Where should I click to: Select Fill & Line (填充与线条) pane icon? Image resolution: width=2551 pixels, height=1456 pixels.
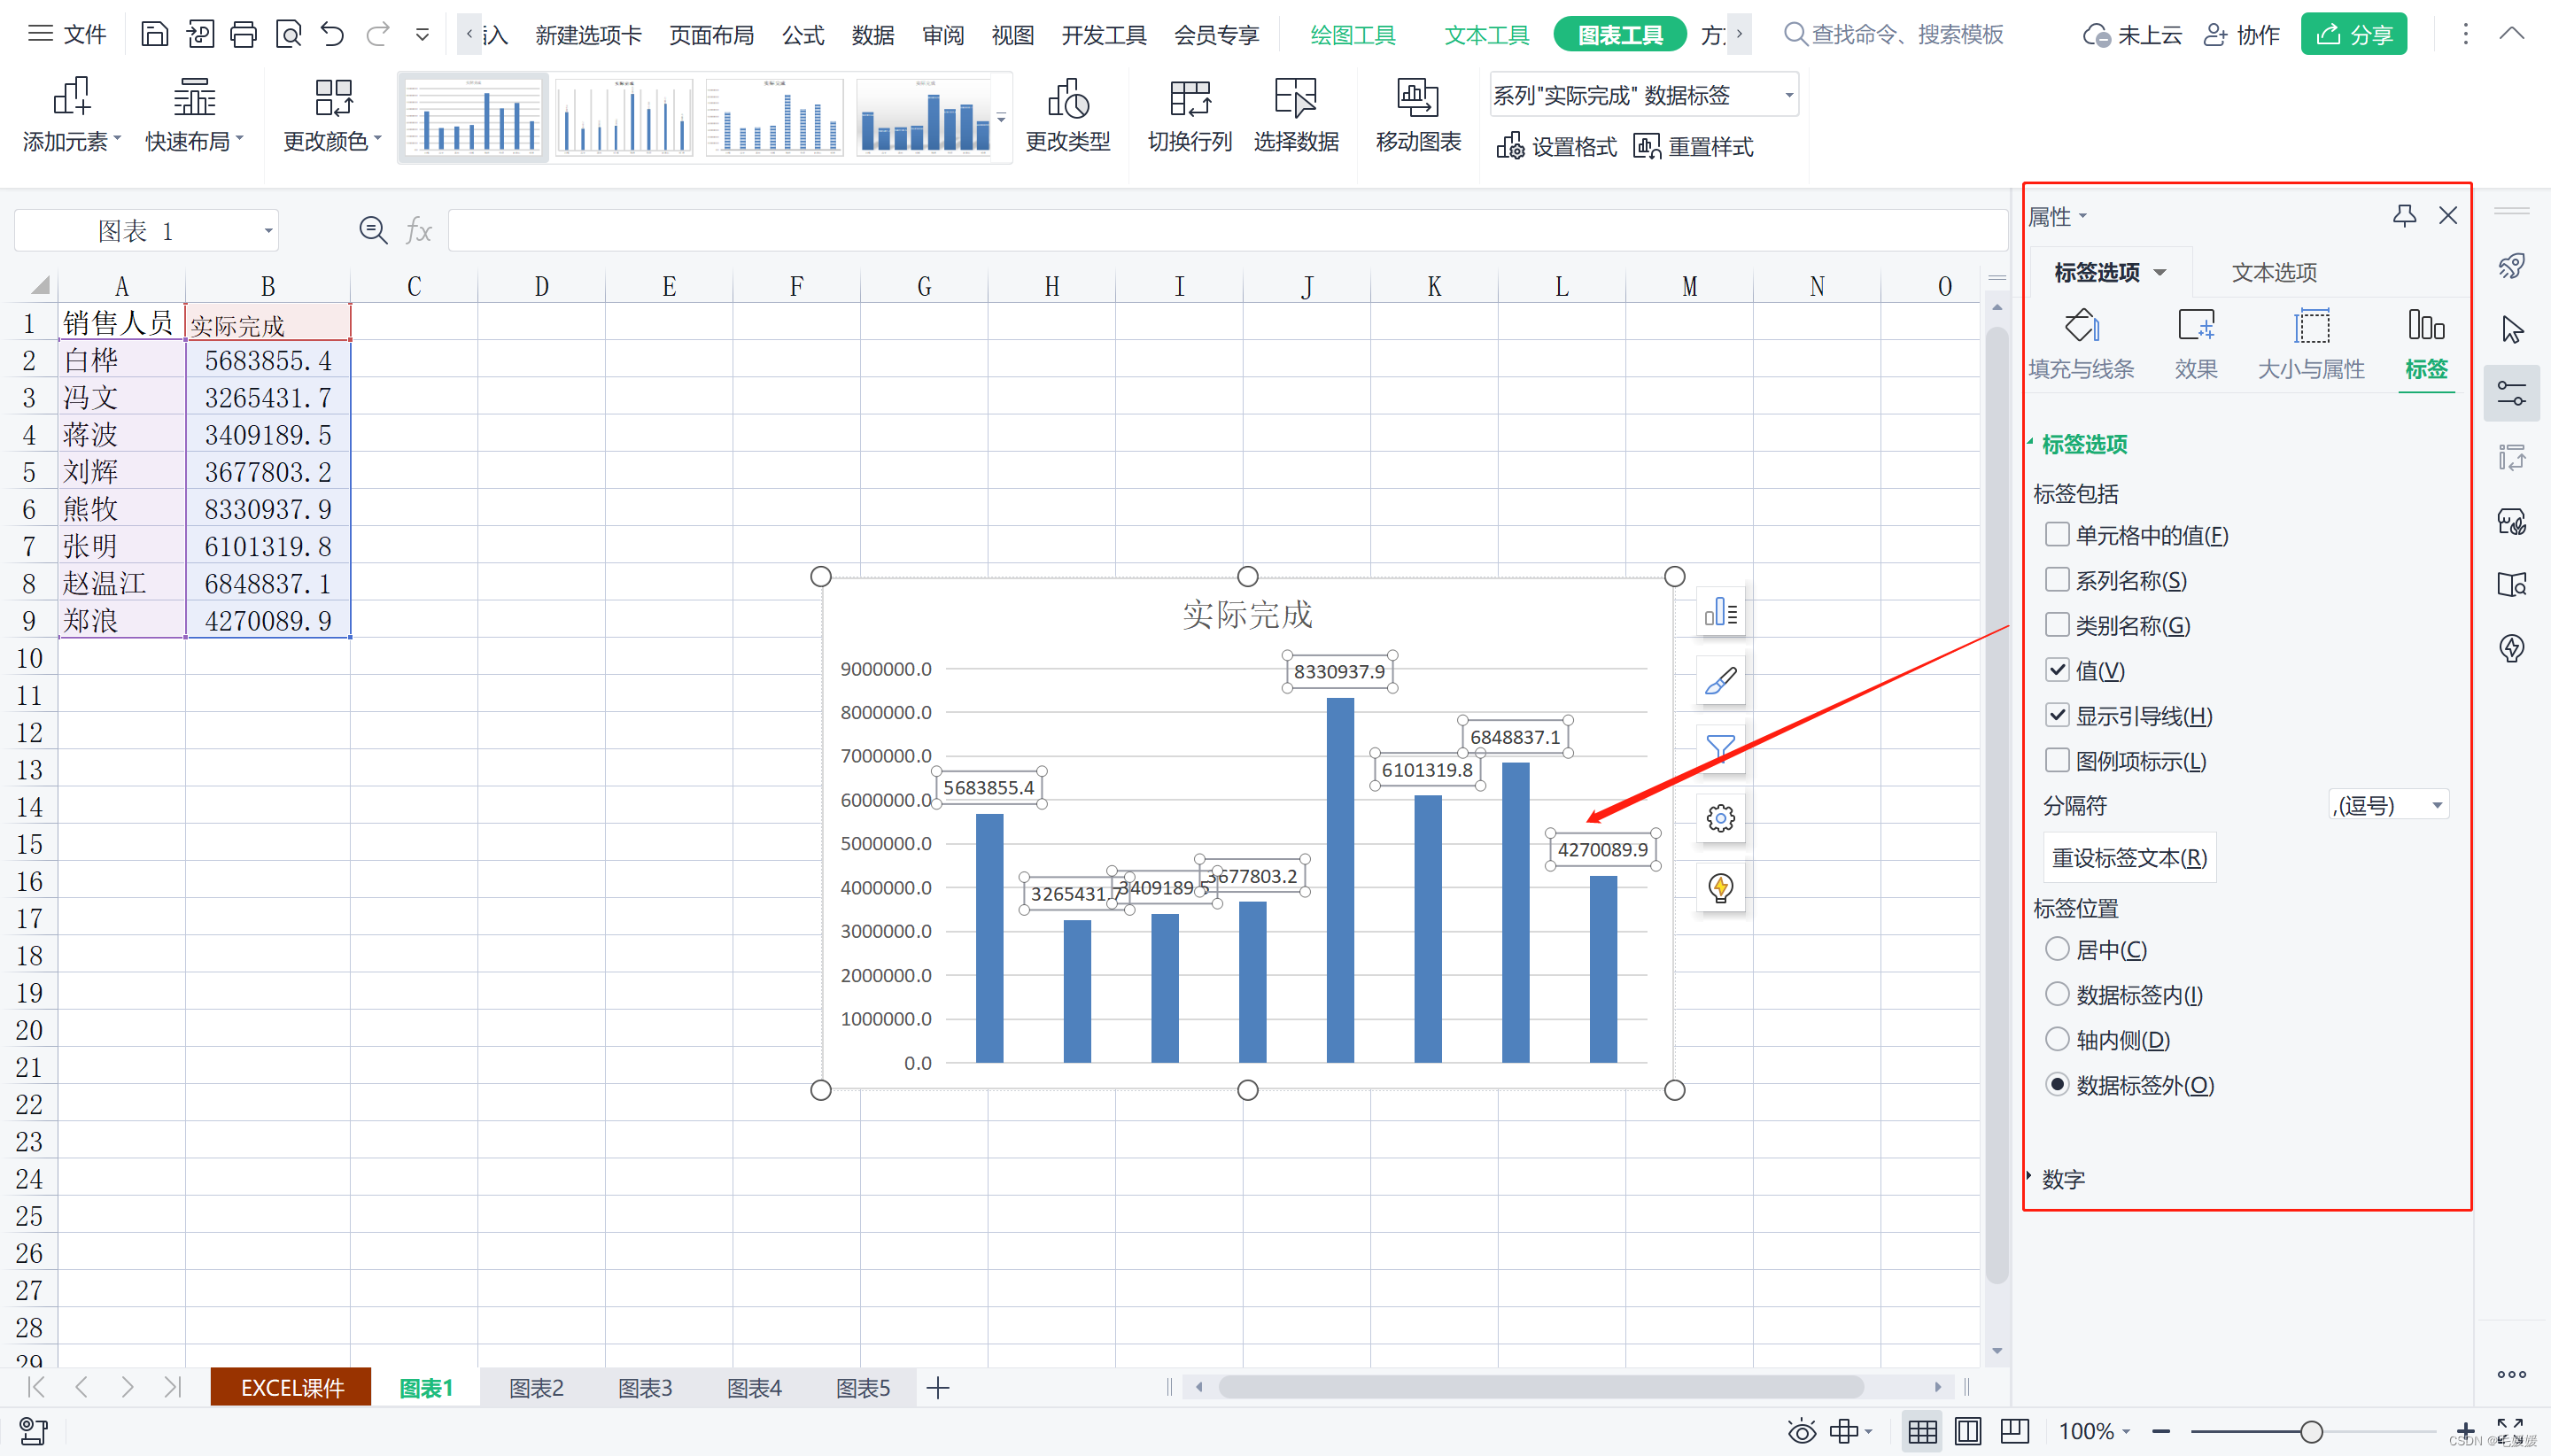coord(2081,344)
